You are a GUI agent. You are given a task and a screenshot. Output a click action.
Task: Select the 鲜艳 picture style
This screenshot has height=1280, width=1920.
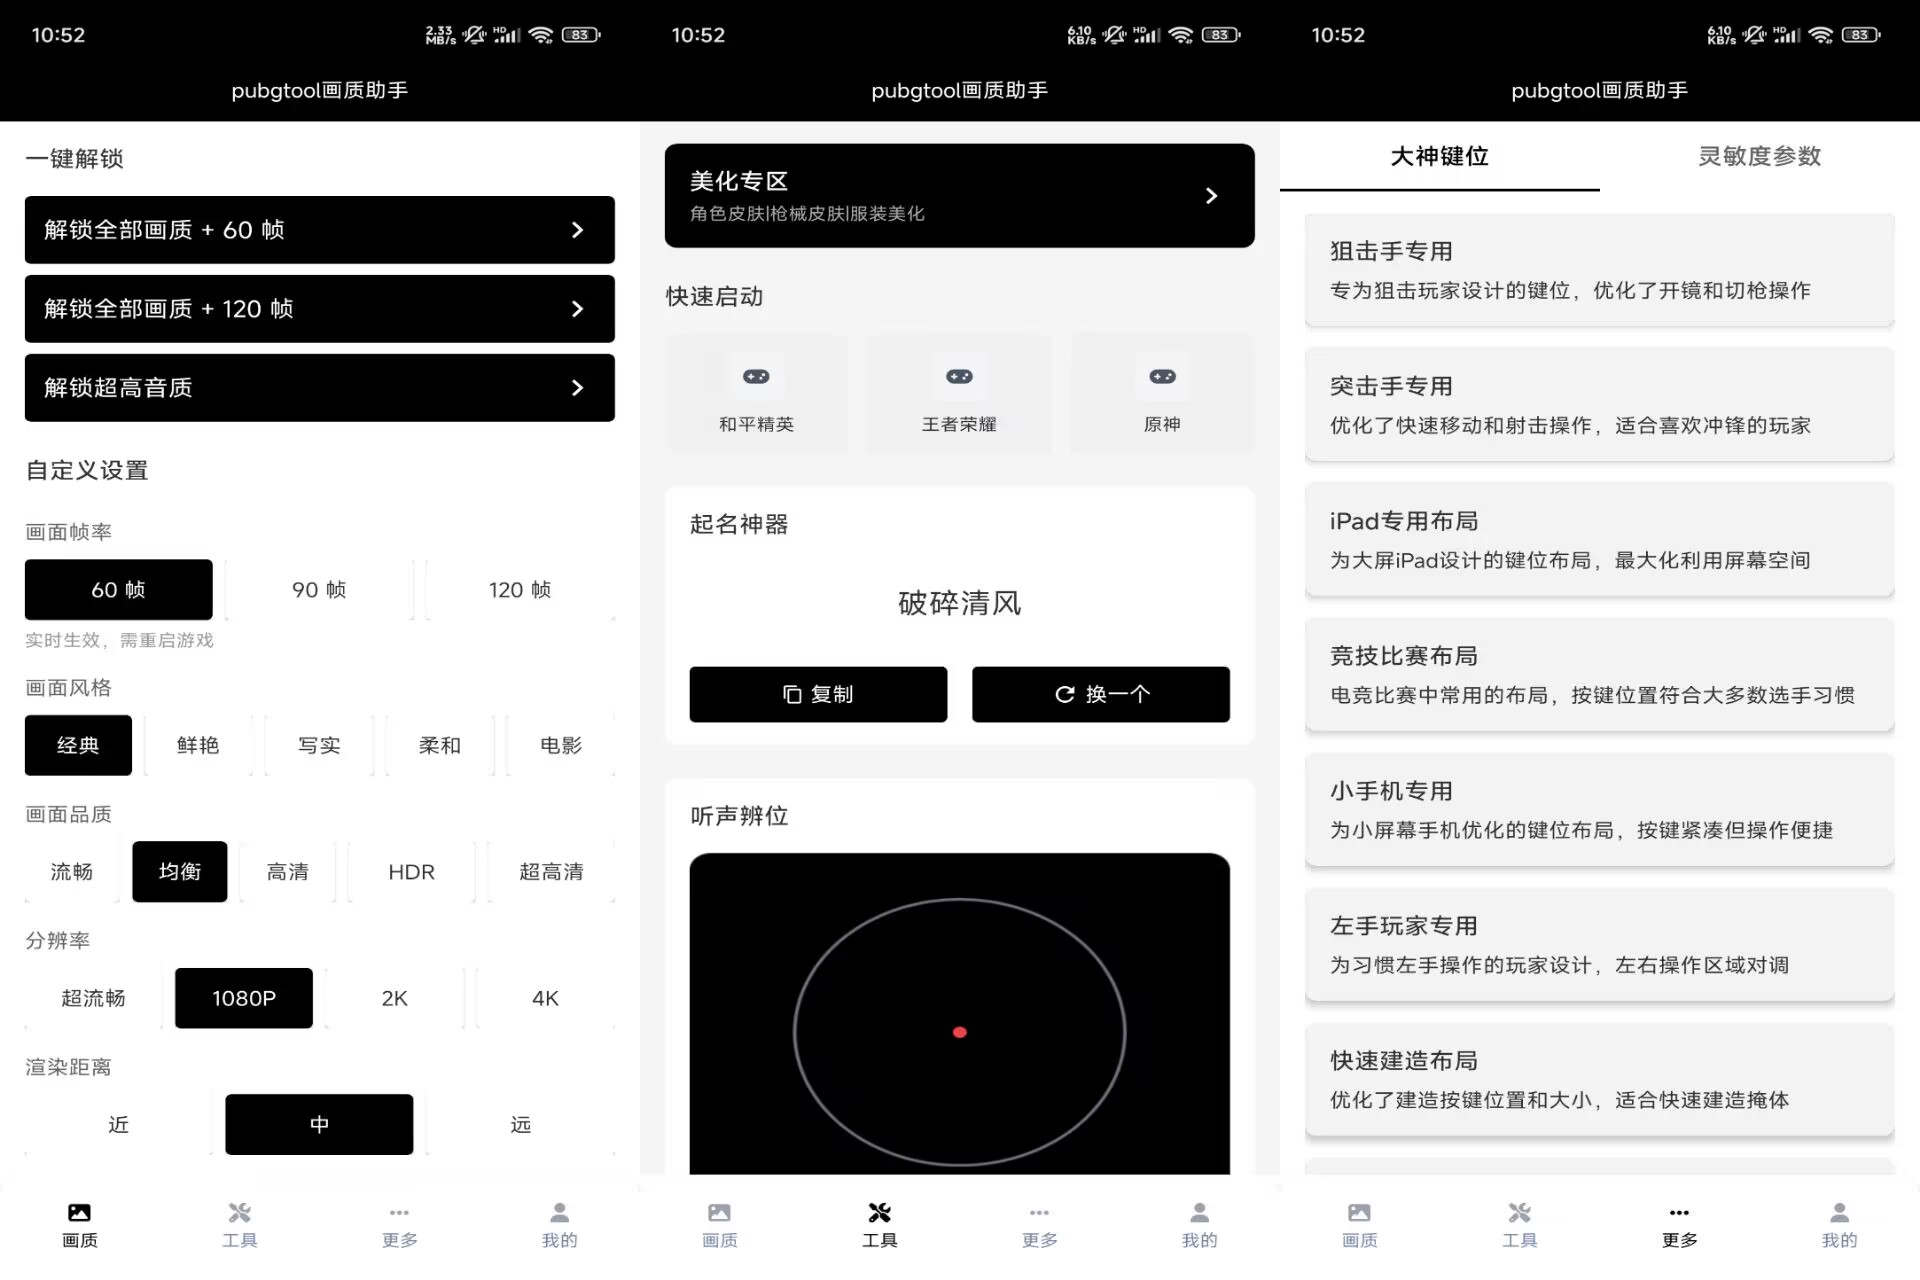pos(197,745)
